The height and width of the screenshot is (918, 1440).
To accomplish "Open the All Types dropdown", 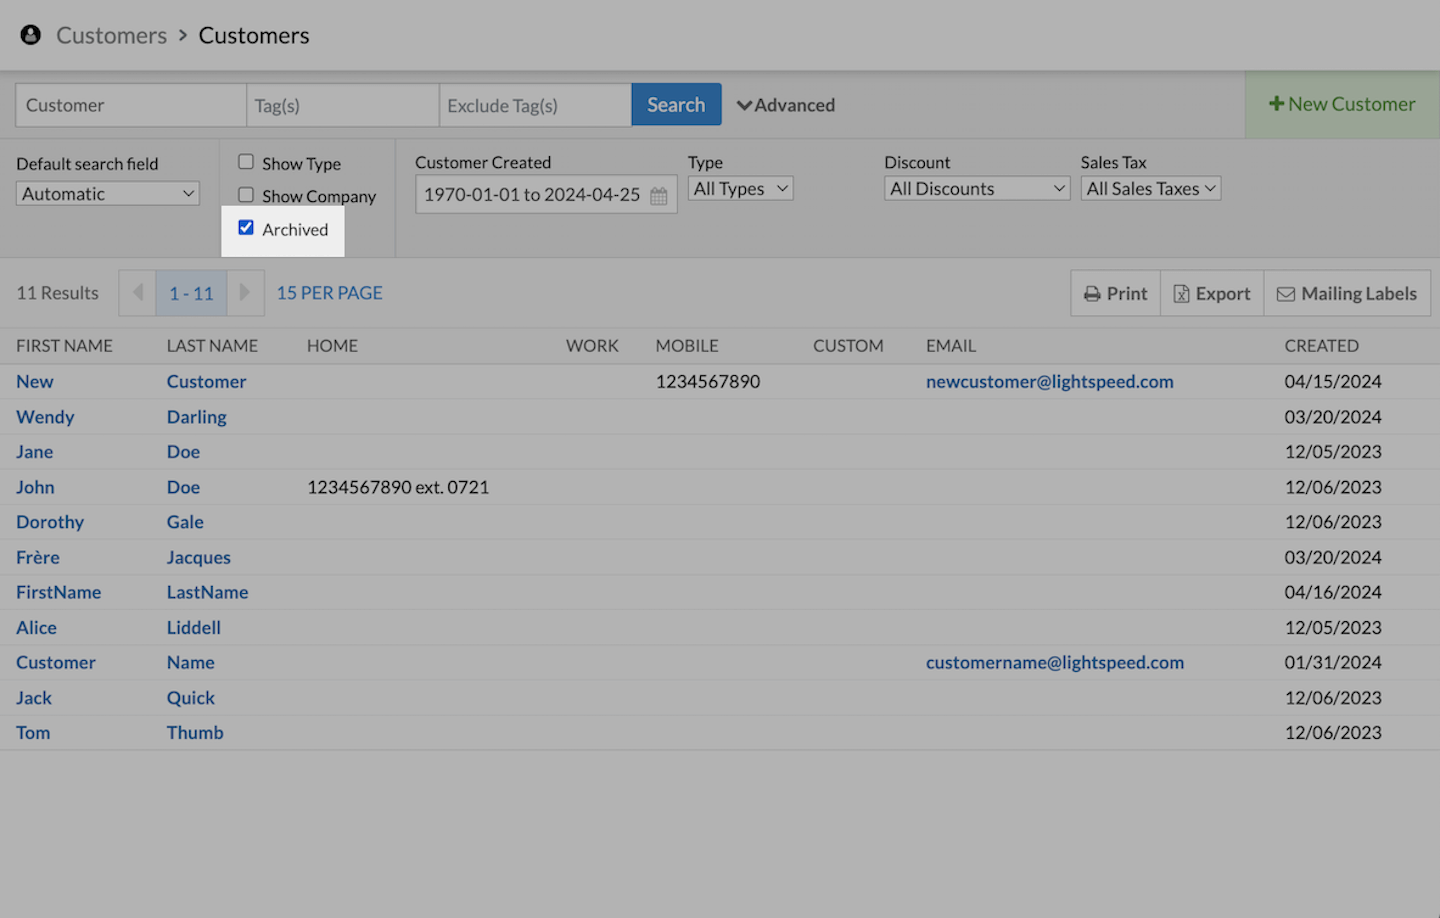I will point(740,189).
